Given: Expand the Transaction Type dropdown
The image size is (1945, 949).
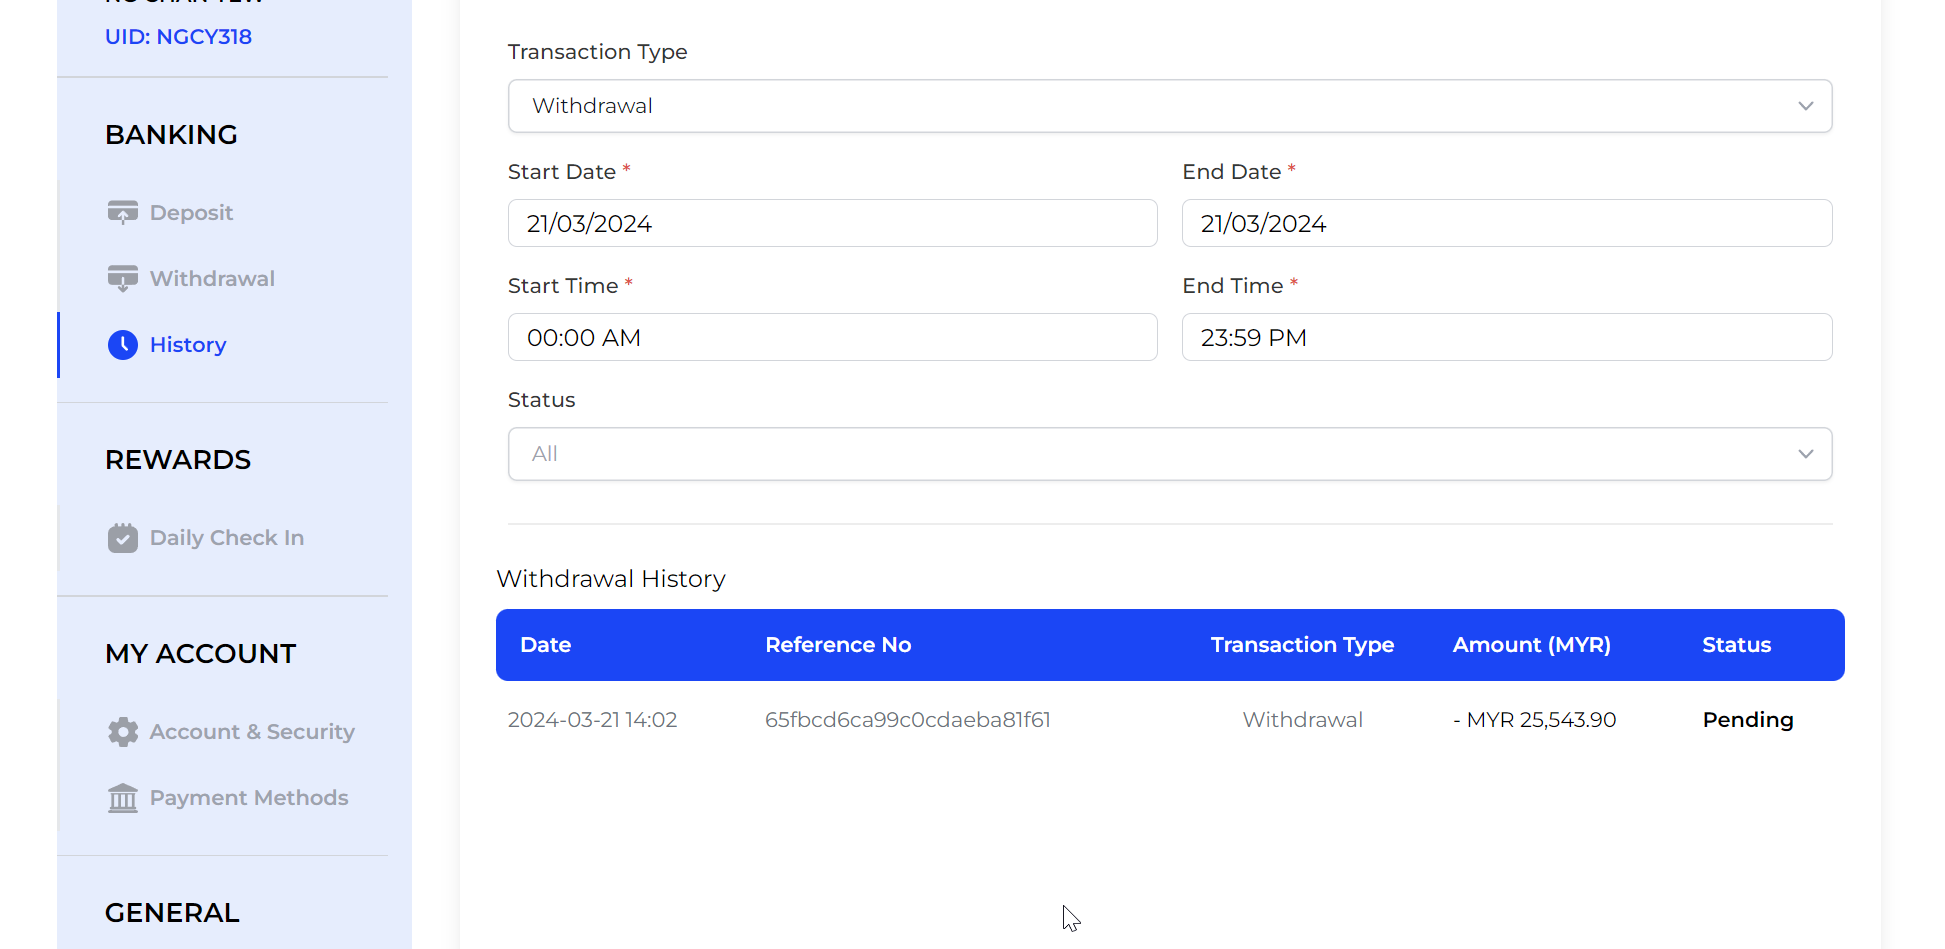Looking at the screenshot, I should coord(1169,106).
